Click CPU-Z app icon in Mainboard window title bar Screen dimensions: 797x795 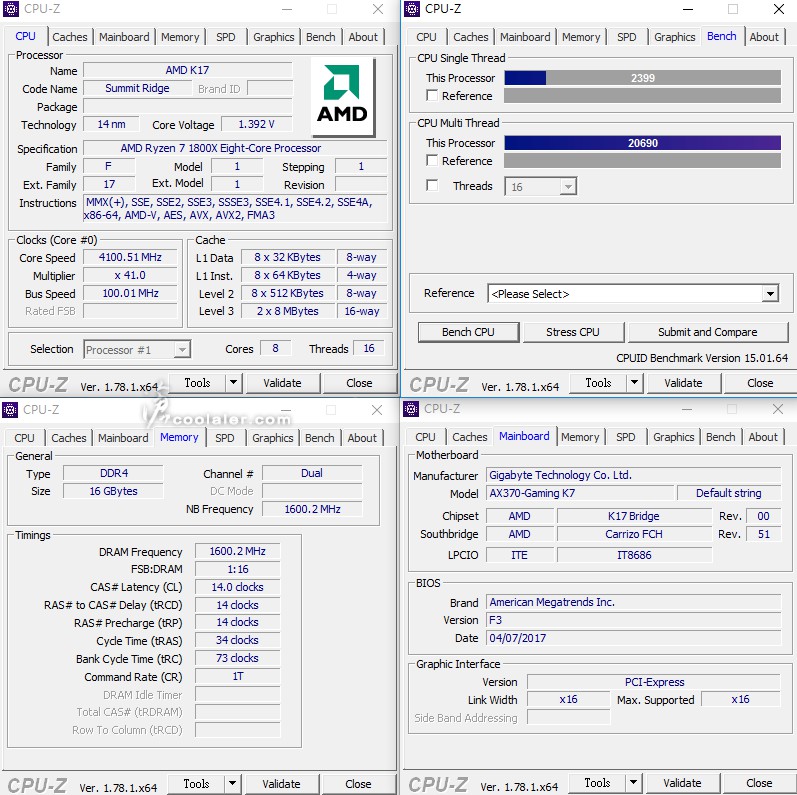pyautogui.click(x=411, y=409)
